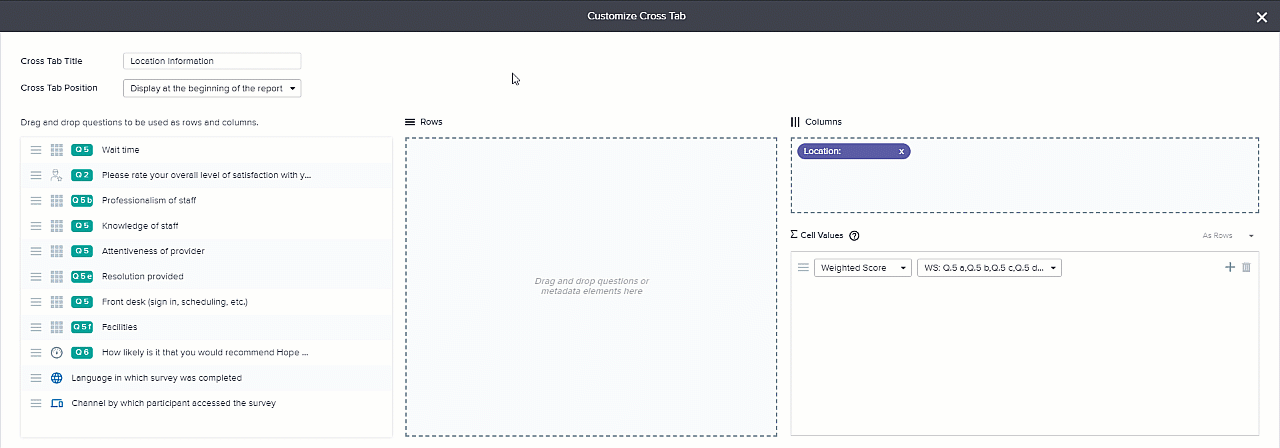Open the Cross Tab Position dropdown
Image resolution: width=1280 pixels, height=448 pixels.
212,88
